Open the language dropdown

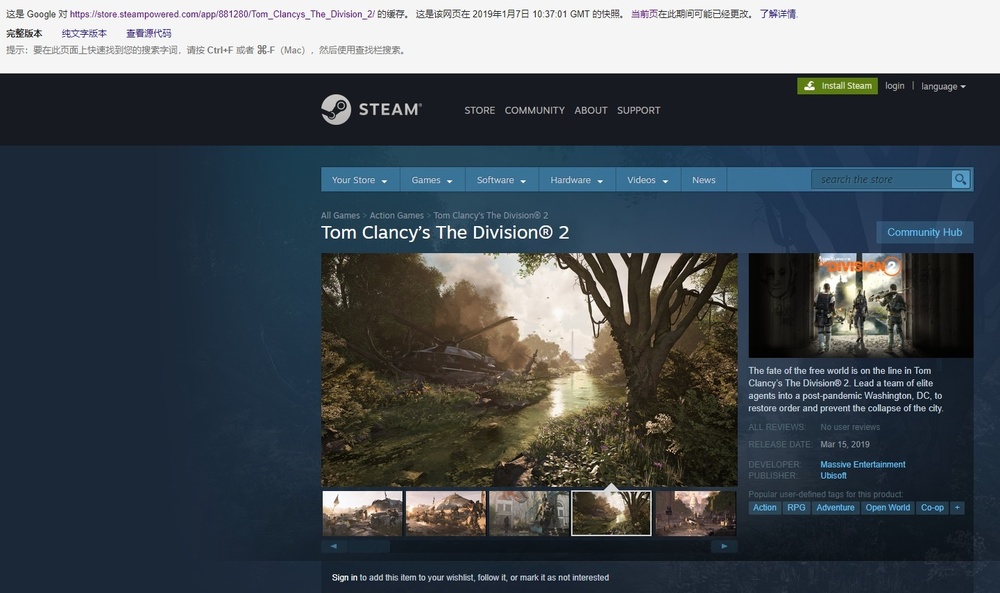coord(943,87)
